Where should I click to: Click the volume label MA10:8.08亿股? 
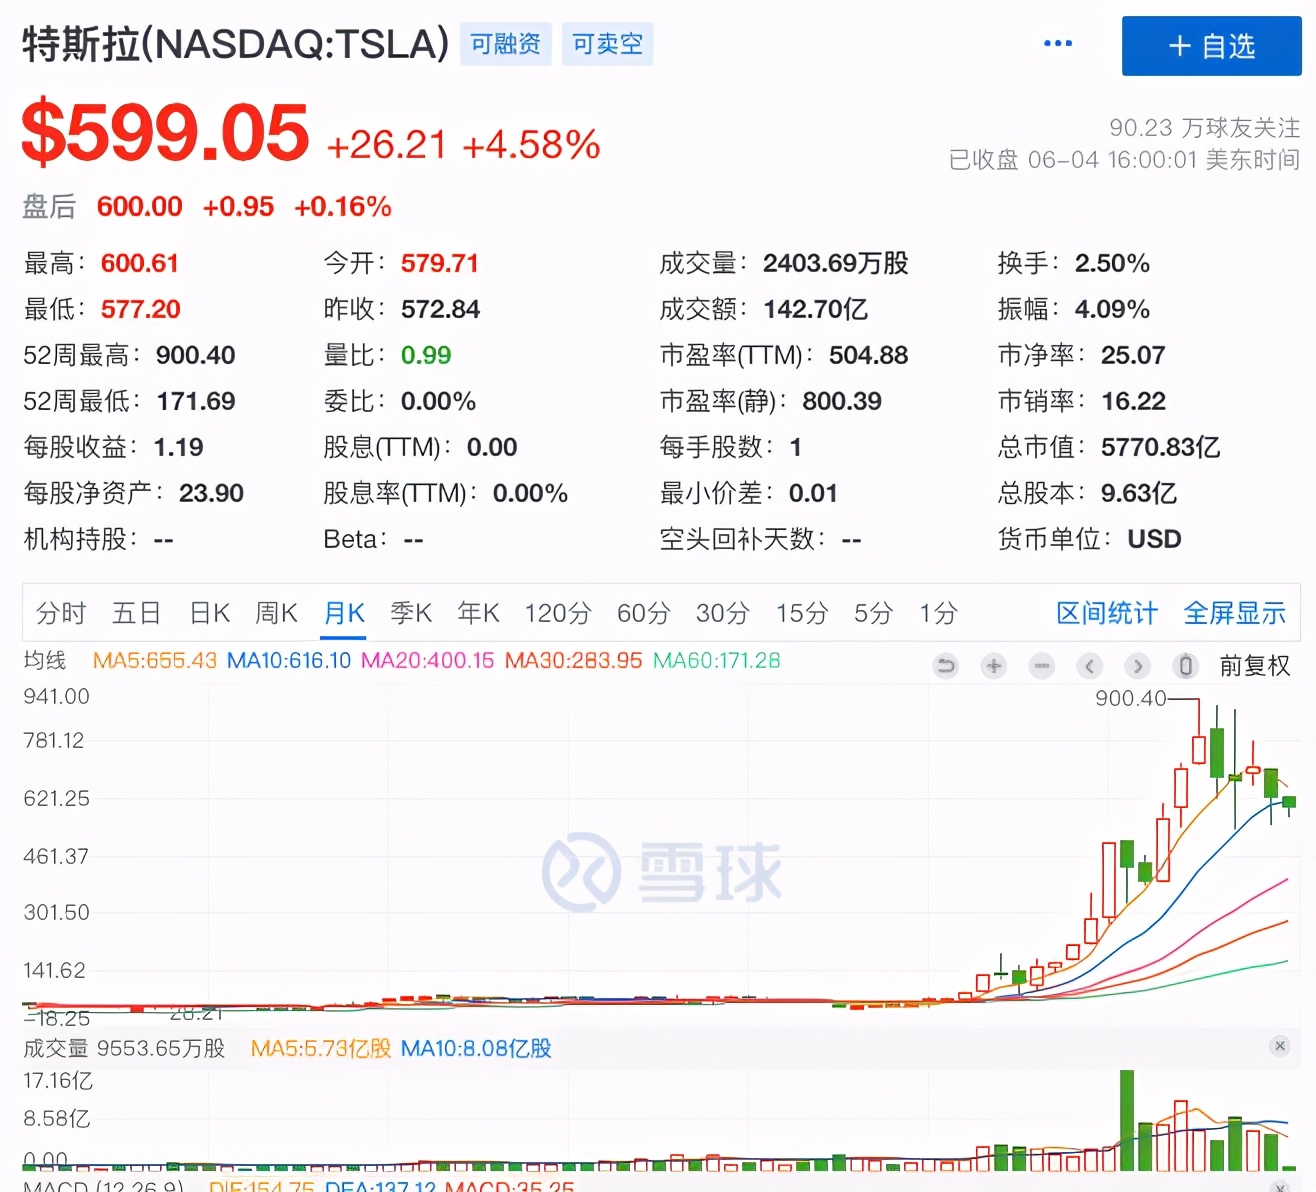tap(476, 1048)
